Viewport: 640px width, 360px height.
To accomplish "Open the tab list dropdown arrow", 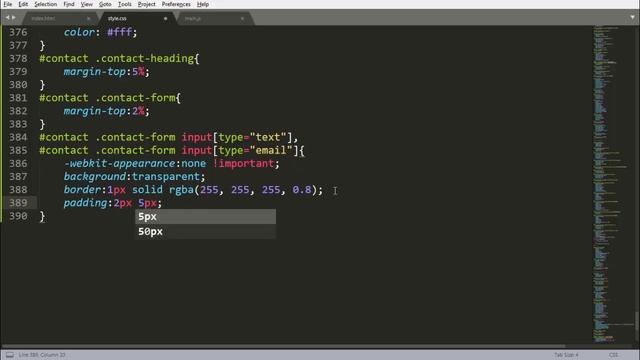I will pos(632,18).
